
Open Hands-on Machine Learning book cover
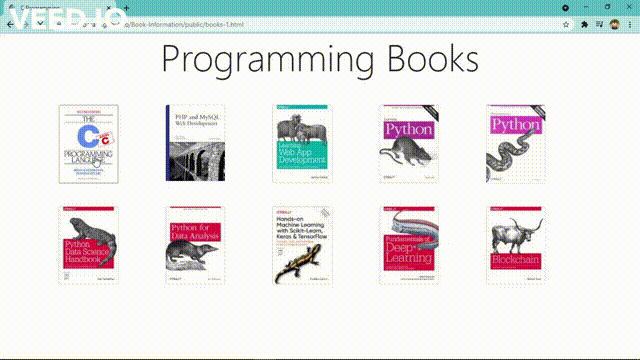(302, 245)
